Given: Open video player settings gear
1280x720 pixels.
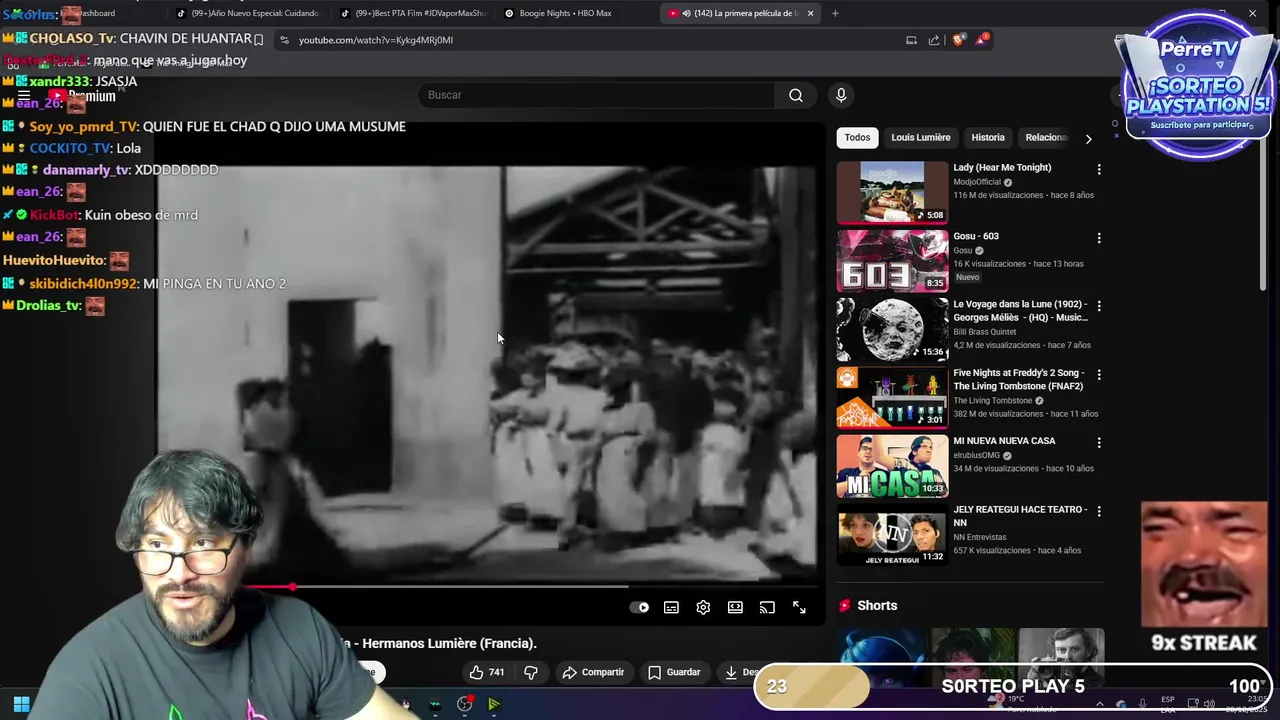Looking at the screenshot, I should 703,607.
